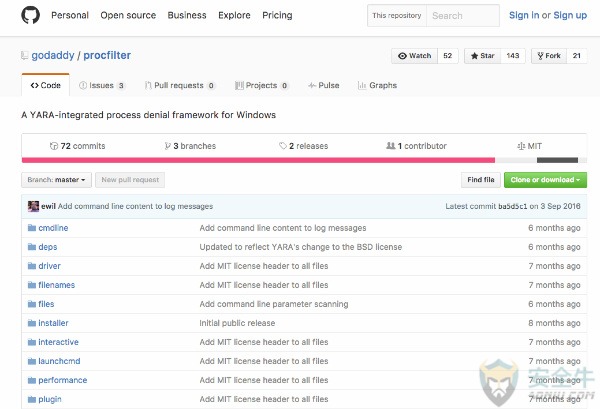Click the MIT license scale icon
This screenshot has height=409, width=600.
(521, 146)
